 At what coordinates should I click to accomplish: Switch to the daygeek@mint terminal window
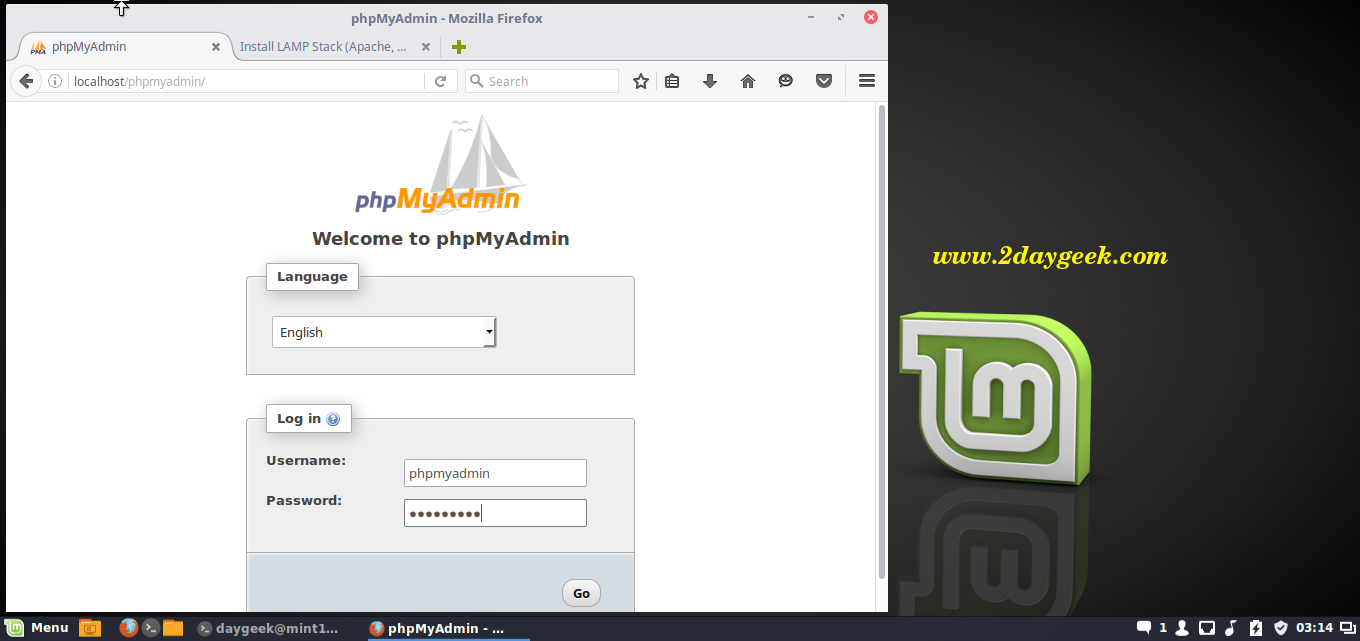pyautogui.click(x=268, y=628)
